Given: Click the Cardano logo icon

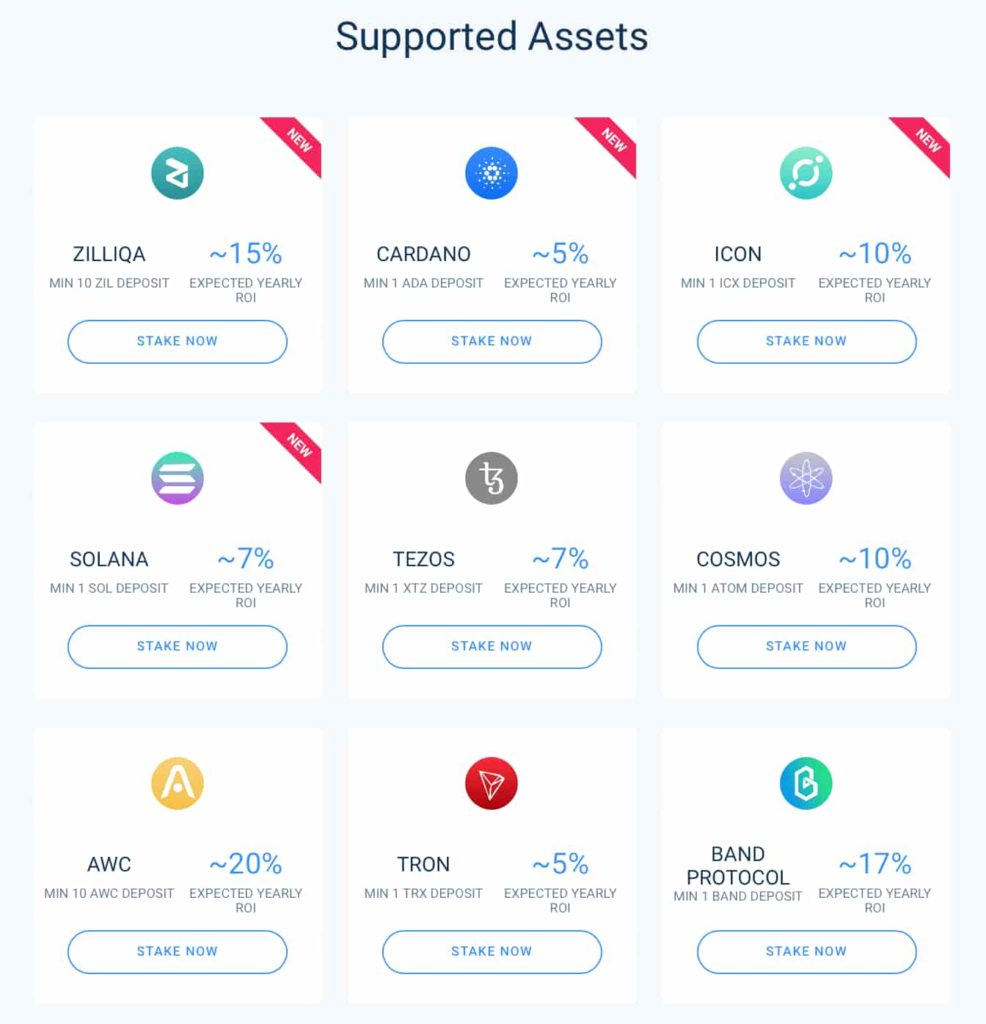Looking at the screenshot, I should click(x=491, y=172).
